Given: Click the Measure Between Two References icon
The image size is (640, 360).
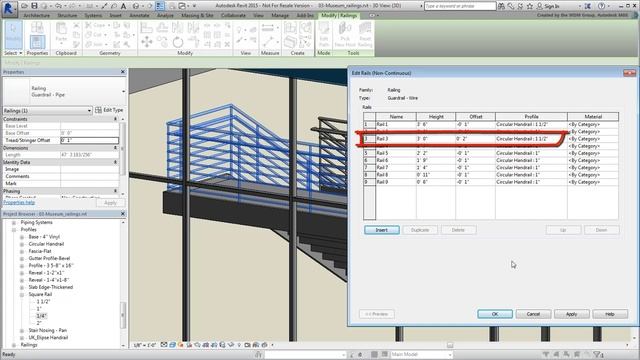Looking at the screenshot, I should (268, 28).
